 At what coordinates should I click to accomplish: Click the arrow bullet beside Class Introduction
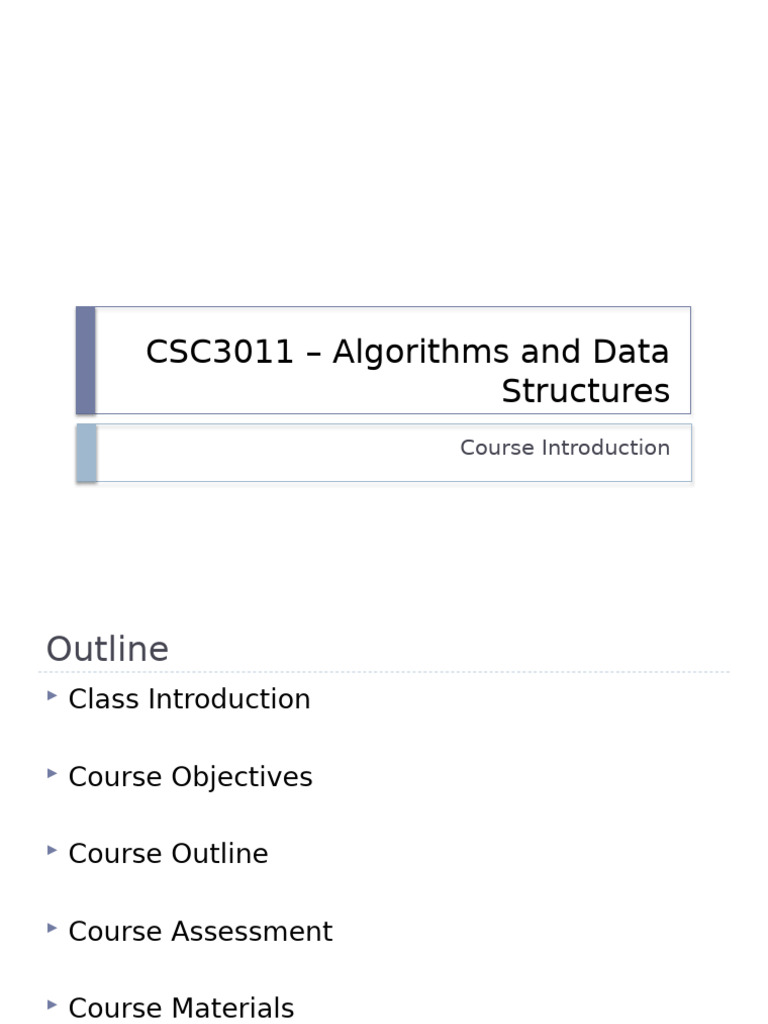click(52, 695)
